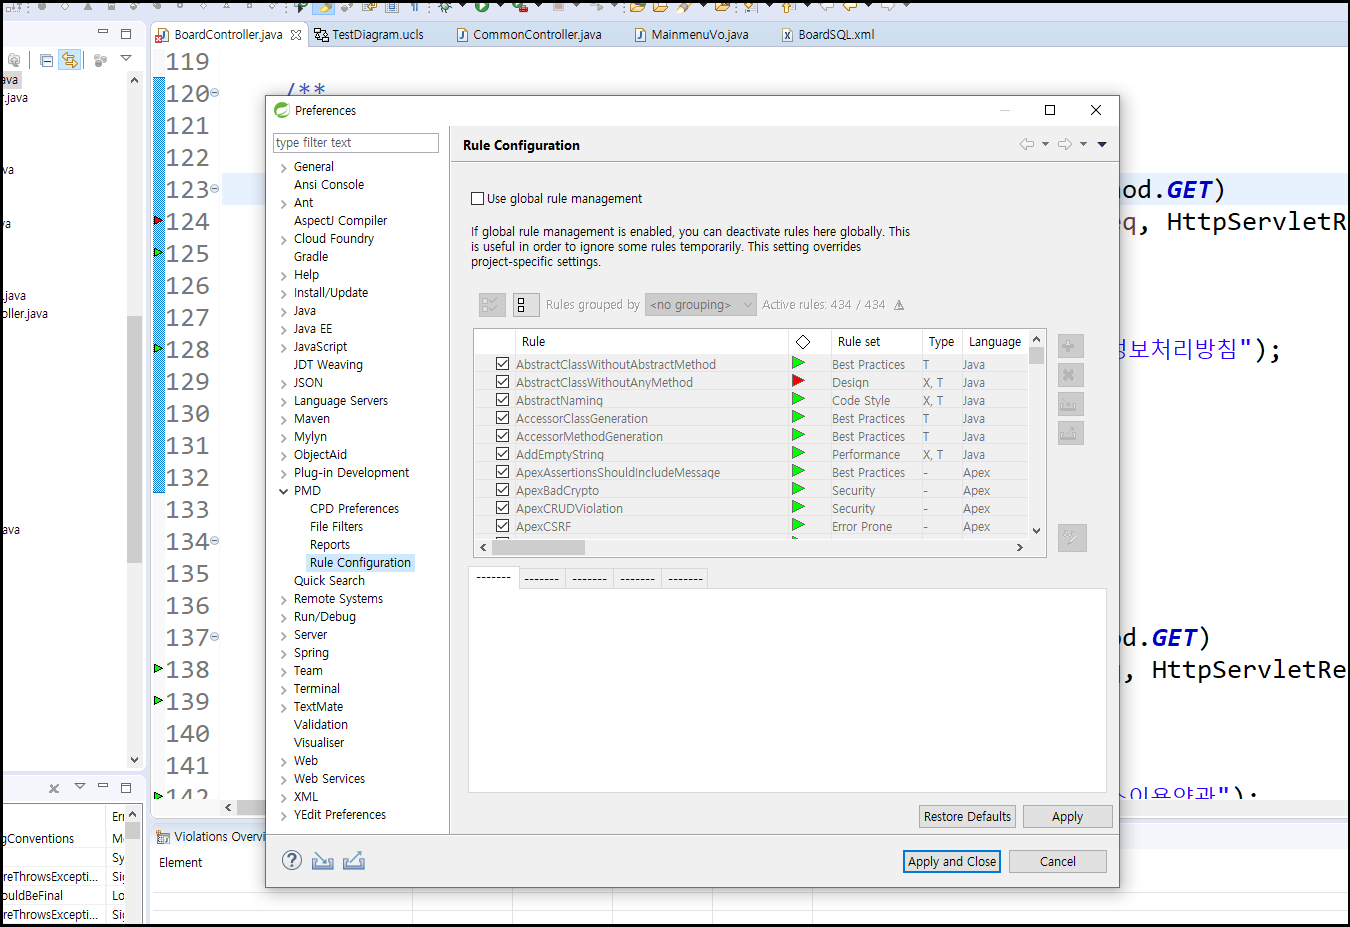Expand the Run/Debug tree node
This screenshot has width=1350, height=927.
(x=284, y=617)
